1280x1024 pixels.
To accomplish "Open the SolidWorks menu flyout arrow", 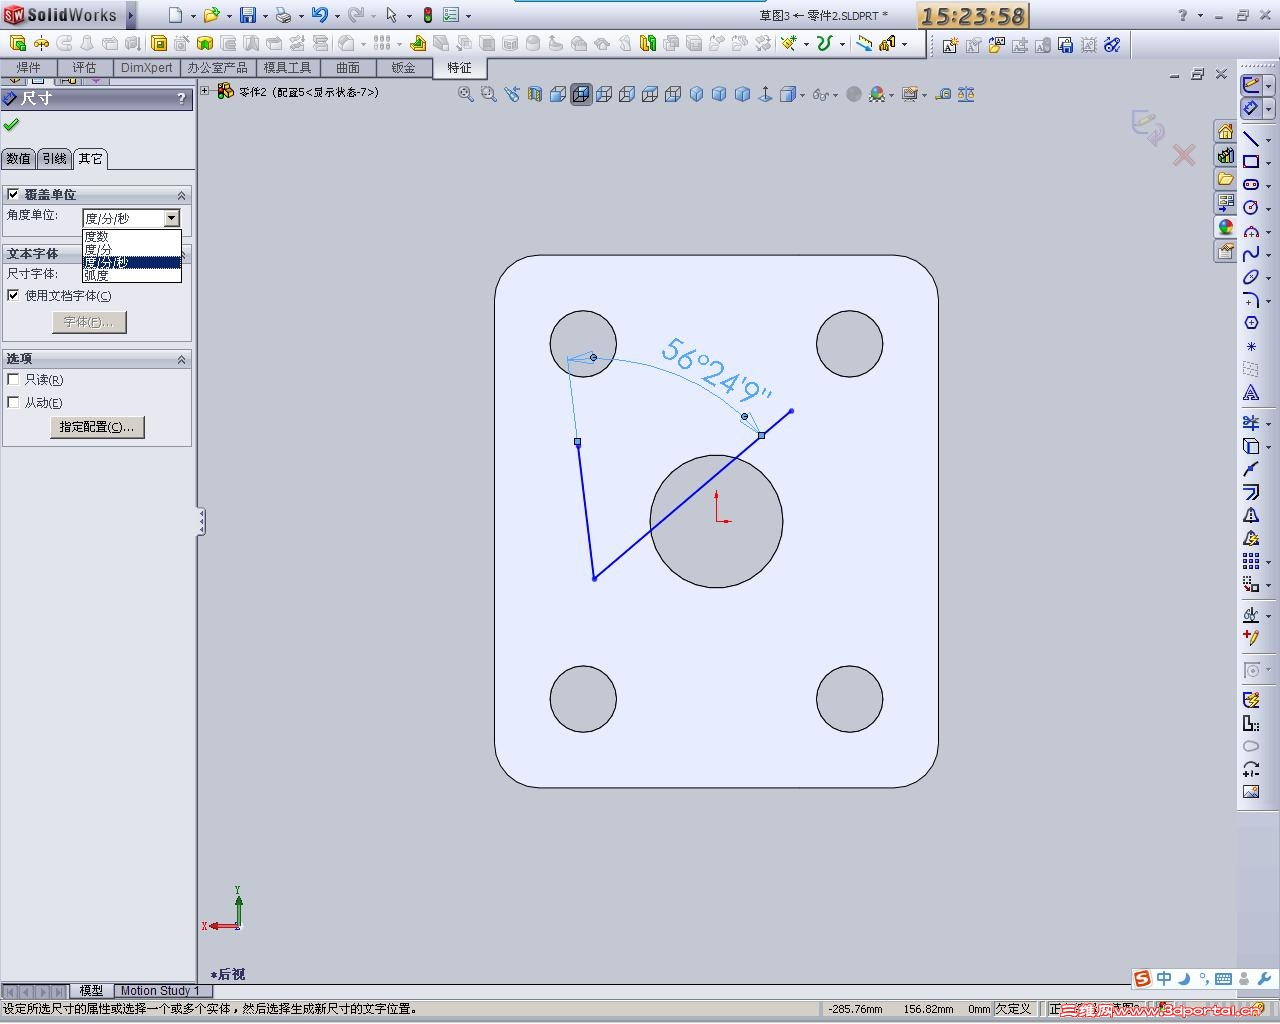I will click(130, 15).
